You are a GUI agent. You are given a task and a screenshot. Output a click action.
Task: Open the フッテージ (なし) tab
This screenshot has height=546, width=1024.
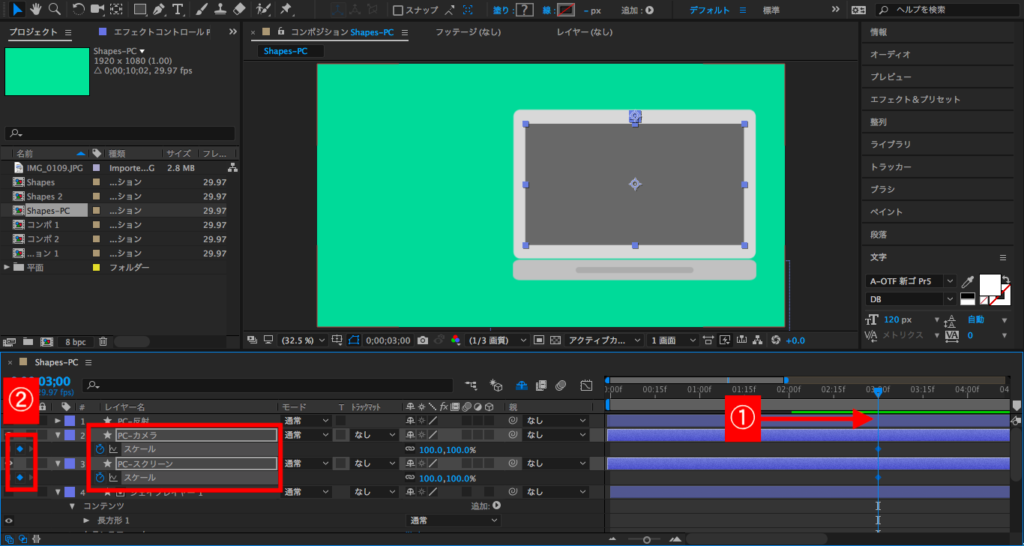coord(469,33)
